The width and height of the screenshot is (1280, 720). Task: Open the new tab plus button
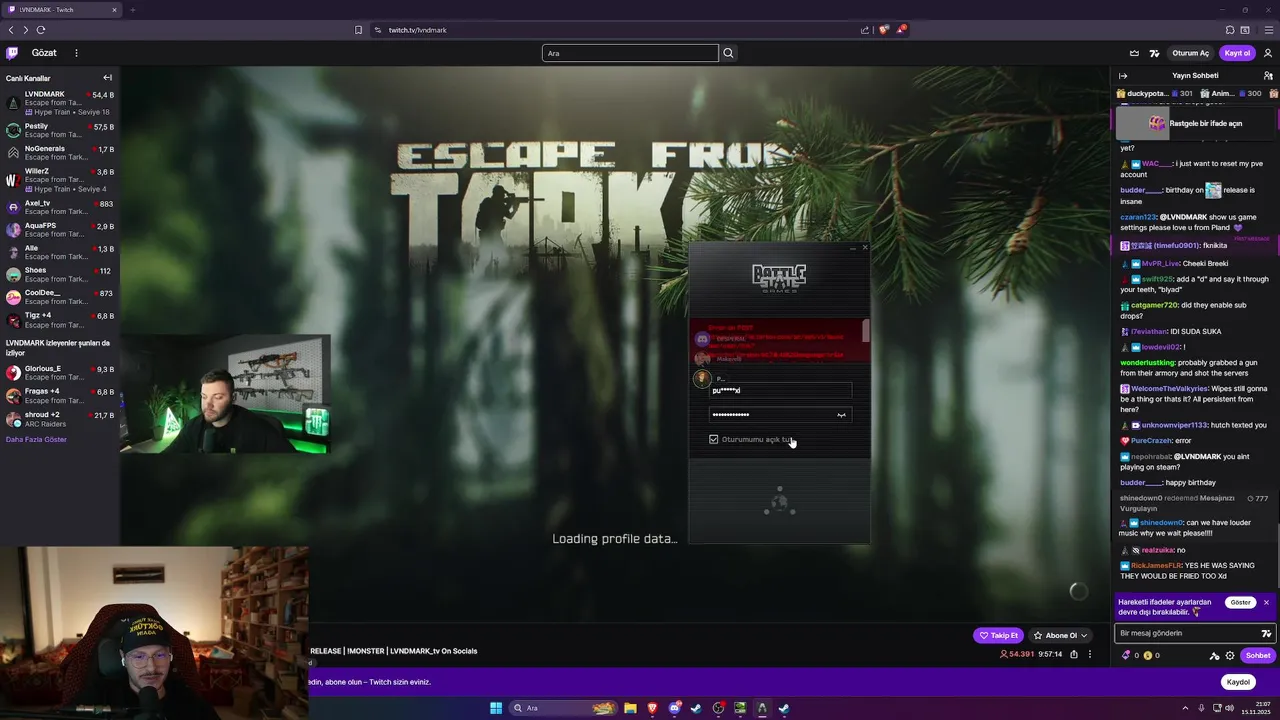(132, 10)
